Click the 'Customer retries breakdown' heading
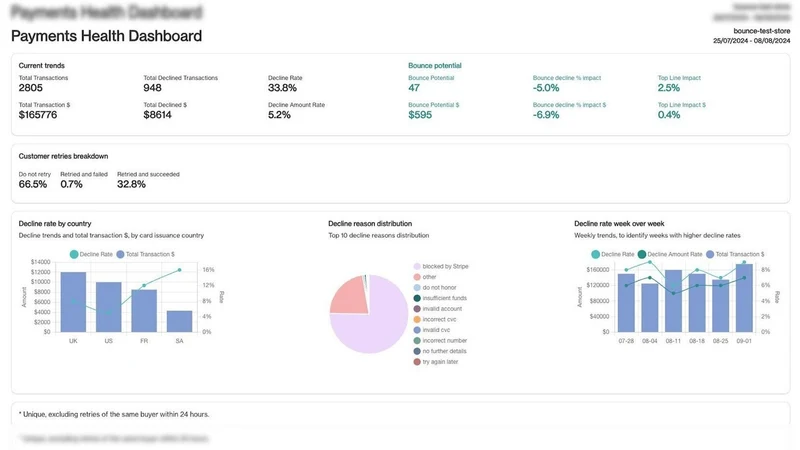 63,156
